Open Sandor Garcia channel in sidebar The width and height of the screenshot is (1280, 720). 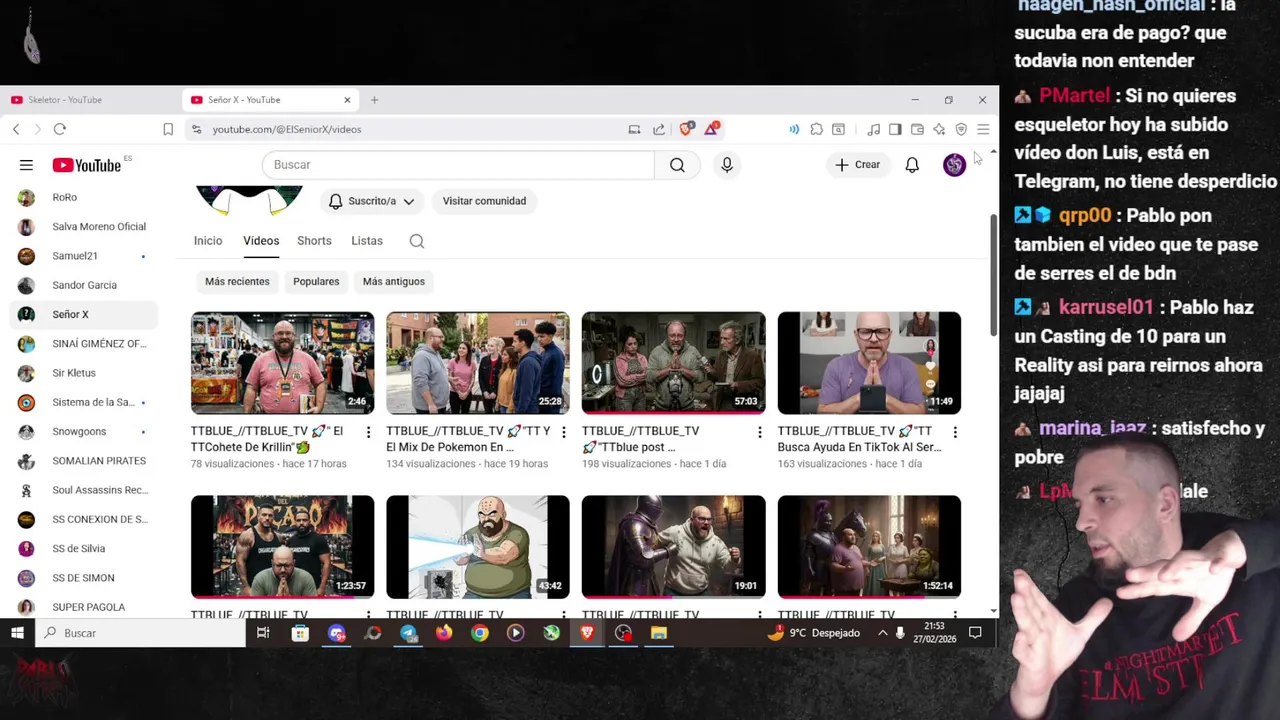pos(84,285)
